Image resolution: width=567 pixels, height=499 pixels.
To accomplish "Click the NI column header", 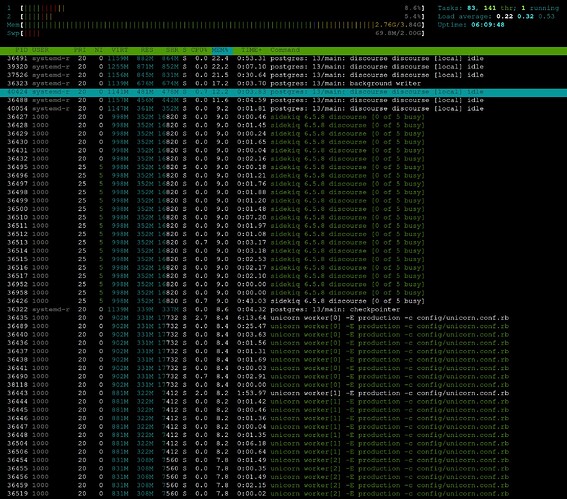I will click(x=99, y=50).
